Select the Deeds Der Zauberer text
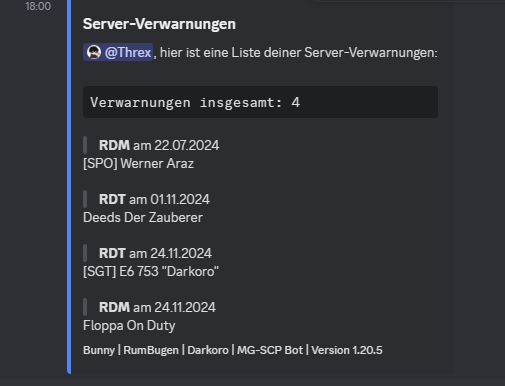This screenshot has width=505, height=386. click(143, 218)
